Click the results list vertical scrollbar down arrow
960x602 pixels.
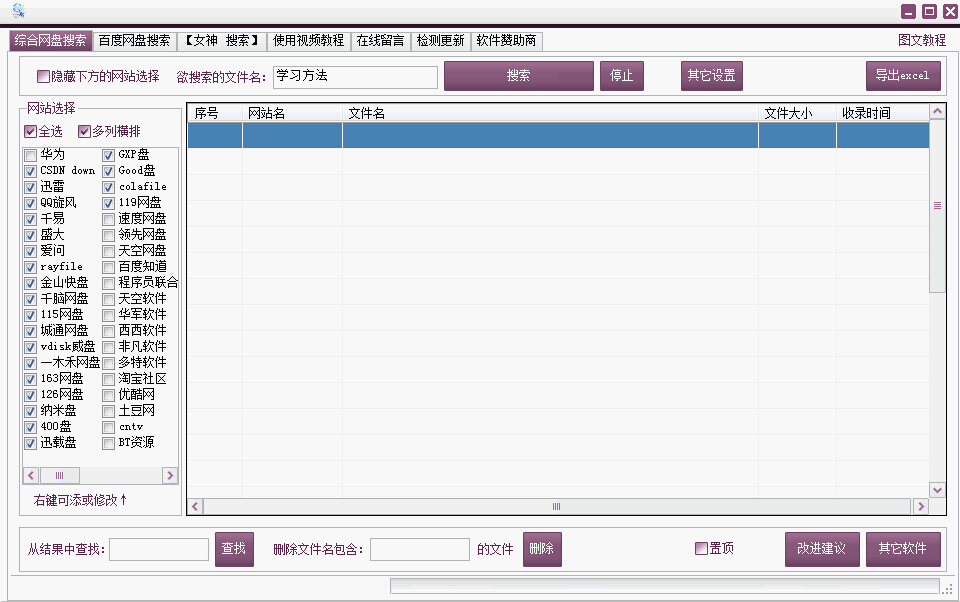coord(937,489)
